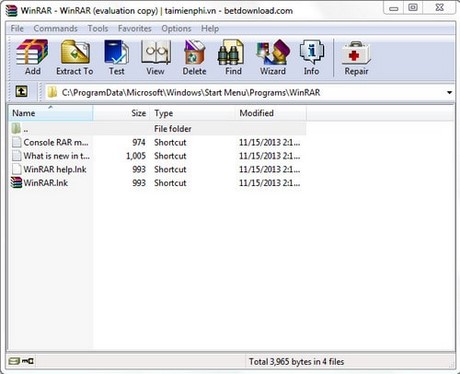460x374 pixels.
Task: Go up one folder level
Action: click(x=22, y=92)
